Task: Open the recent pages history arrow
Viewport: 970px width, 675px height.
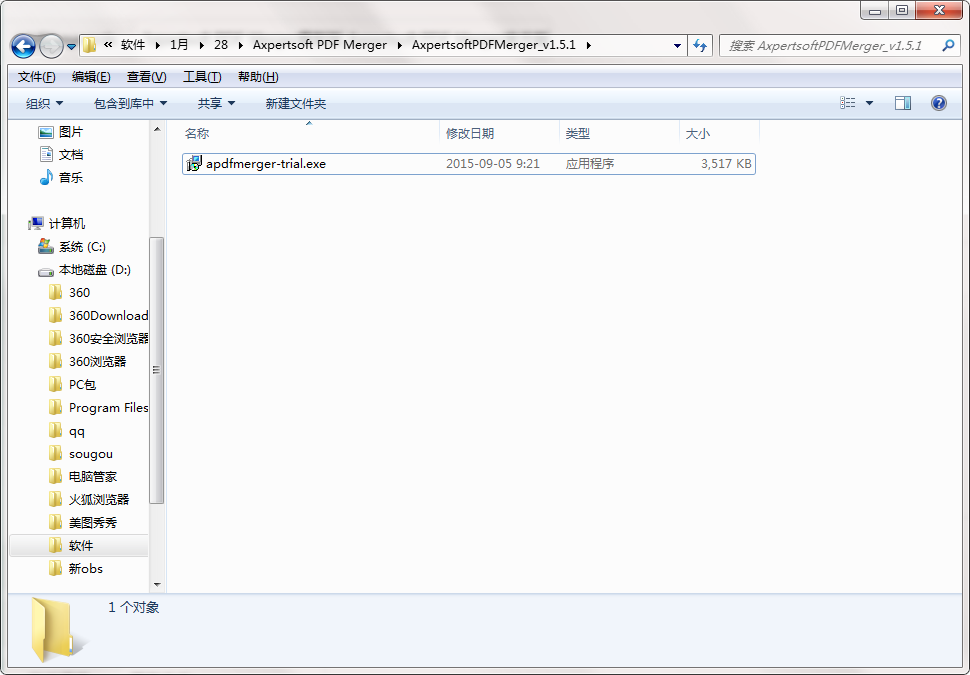Action: 71,46
